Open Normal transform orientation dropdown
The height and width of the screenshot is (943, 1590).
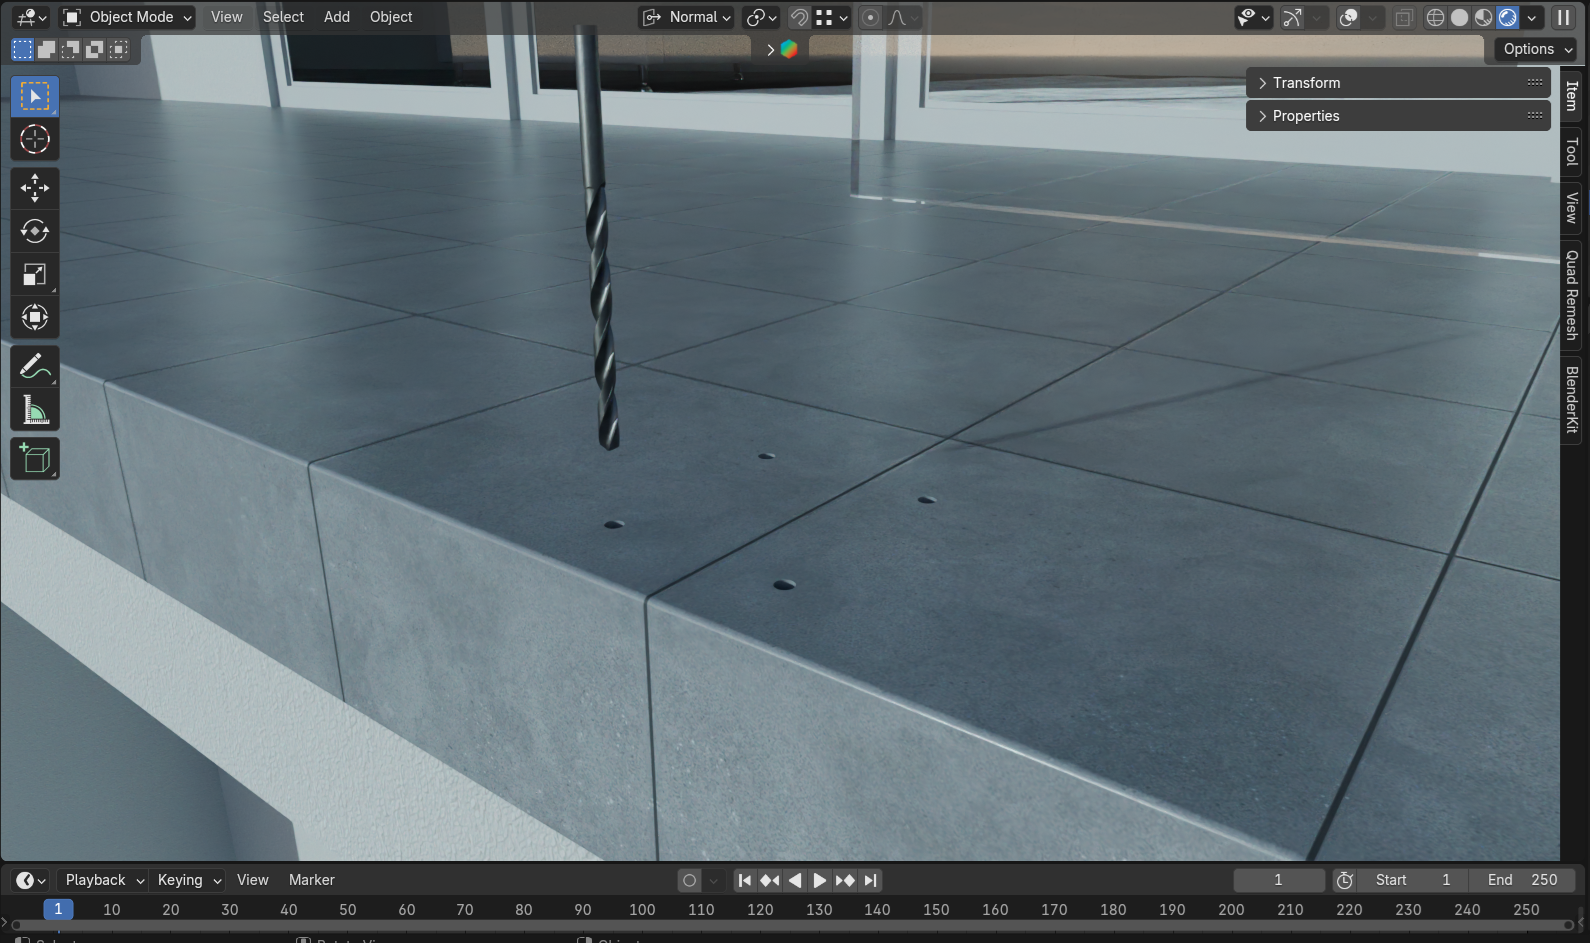pos(687,17)
